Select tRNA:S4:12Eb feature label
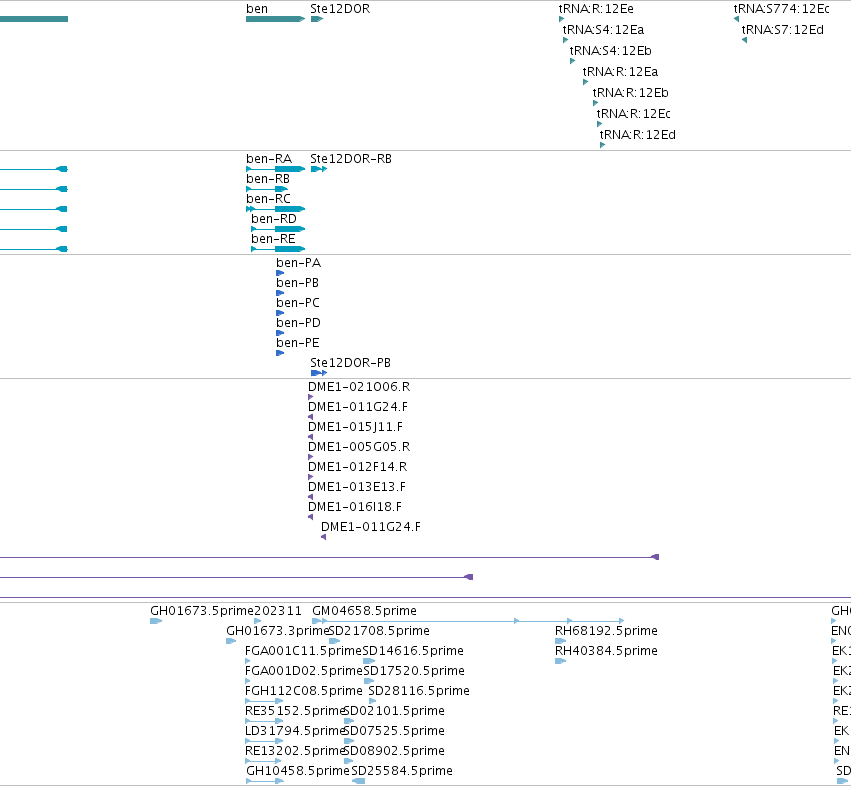851x786 pixels. [x=610, y=51]
